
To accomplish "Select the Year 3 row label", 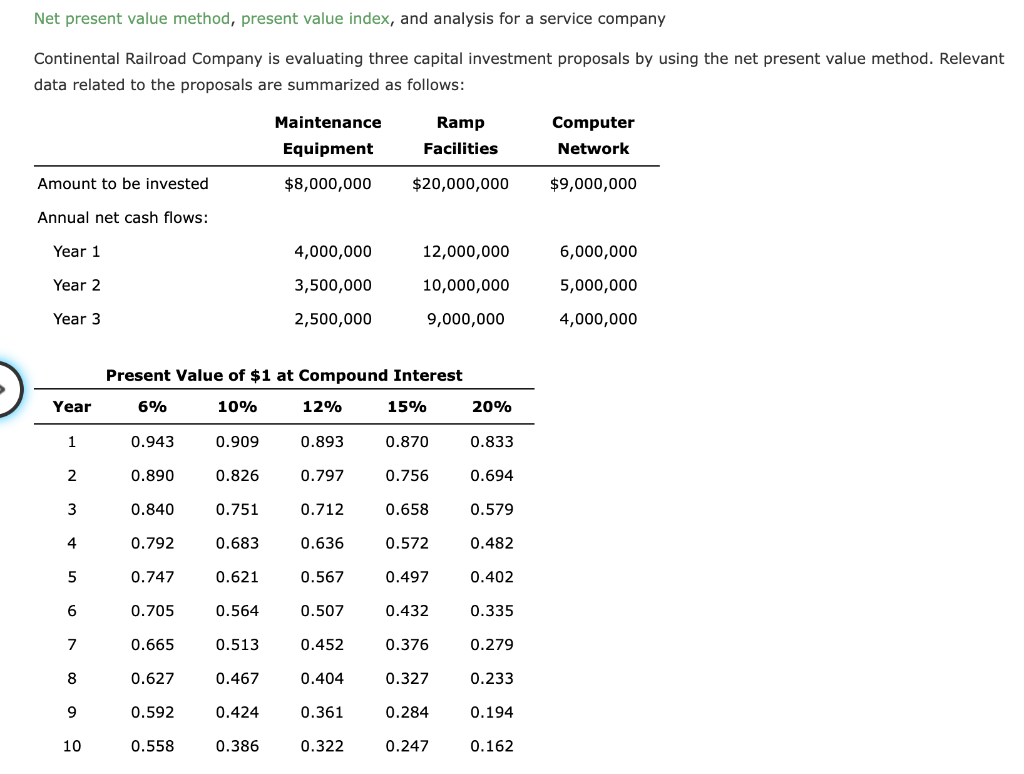I will coord(77,318).
